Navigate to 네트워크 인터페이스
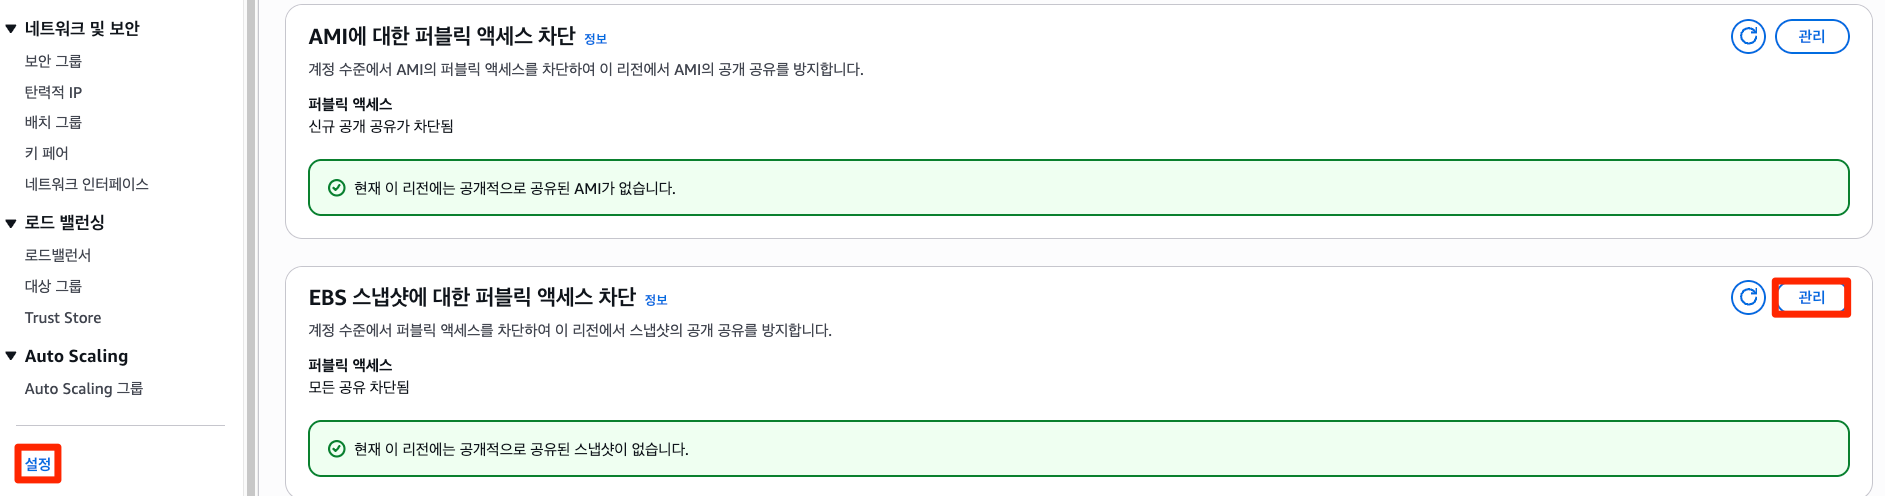 pos(86,184)
